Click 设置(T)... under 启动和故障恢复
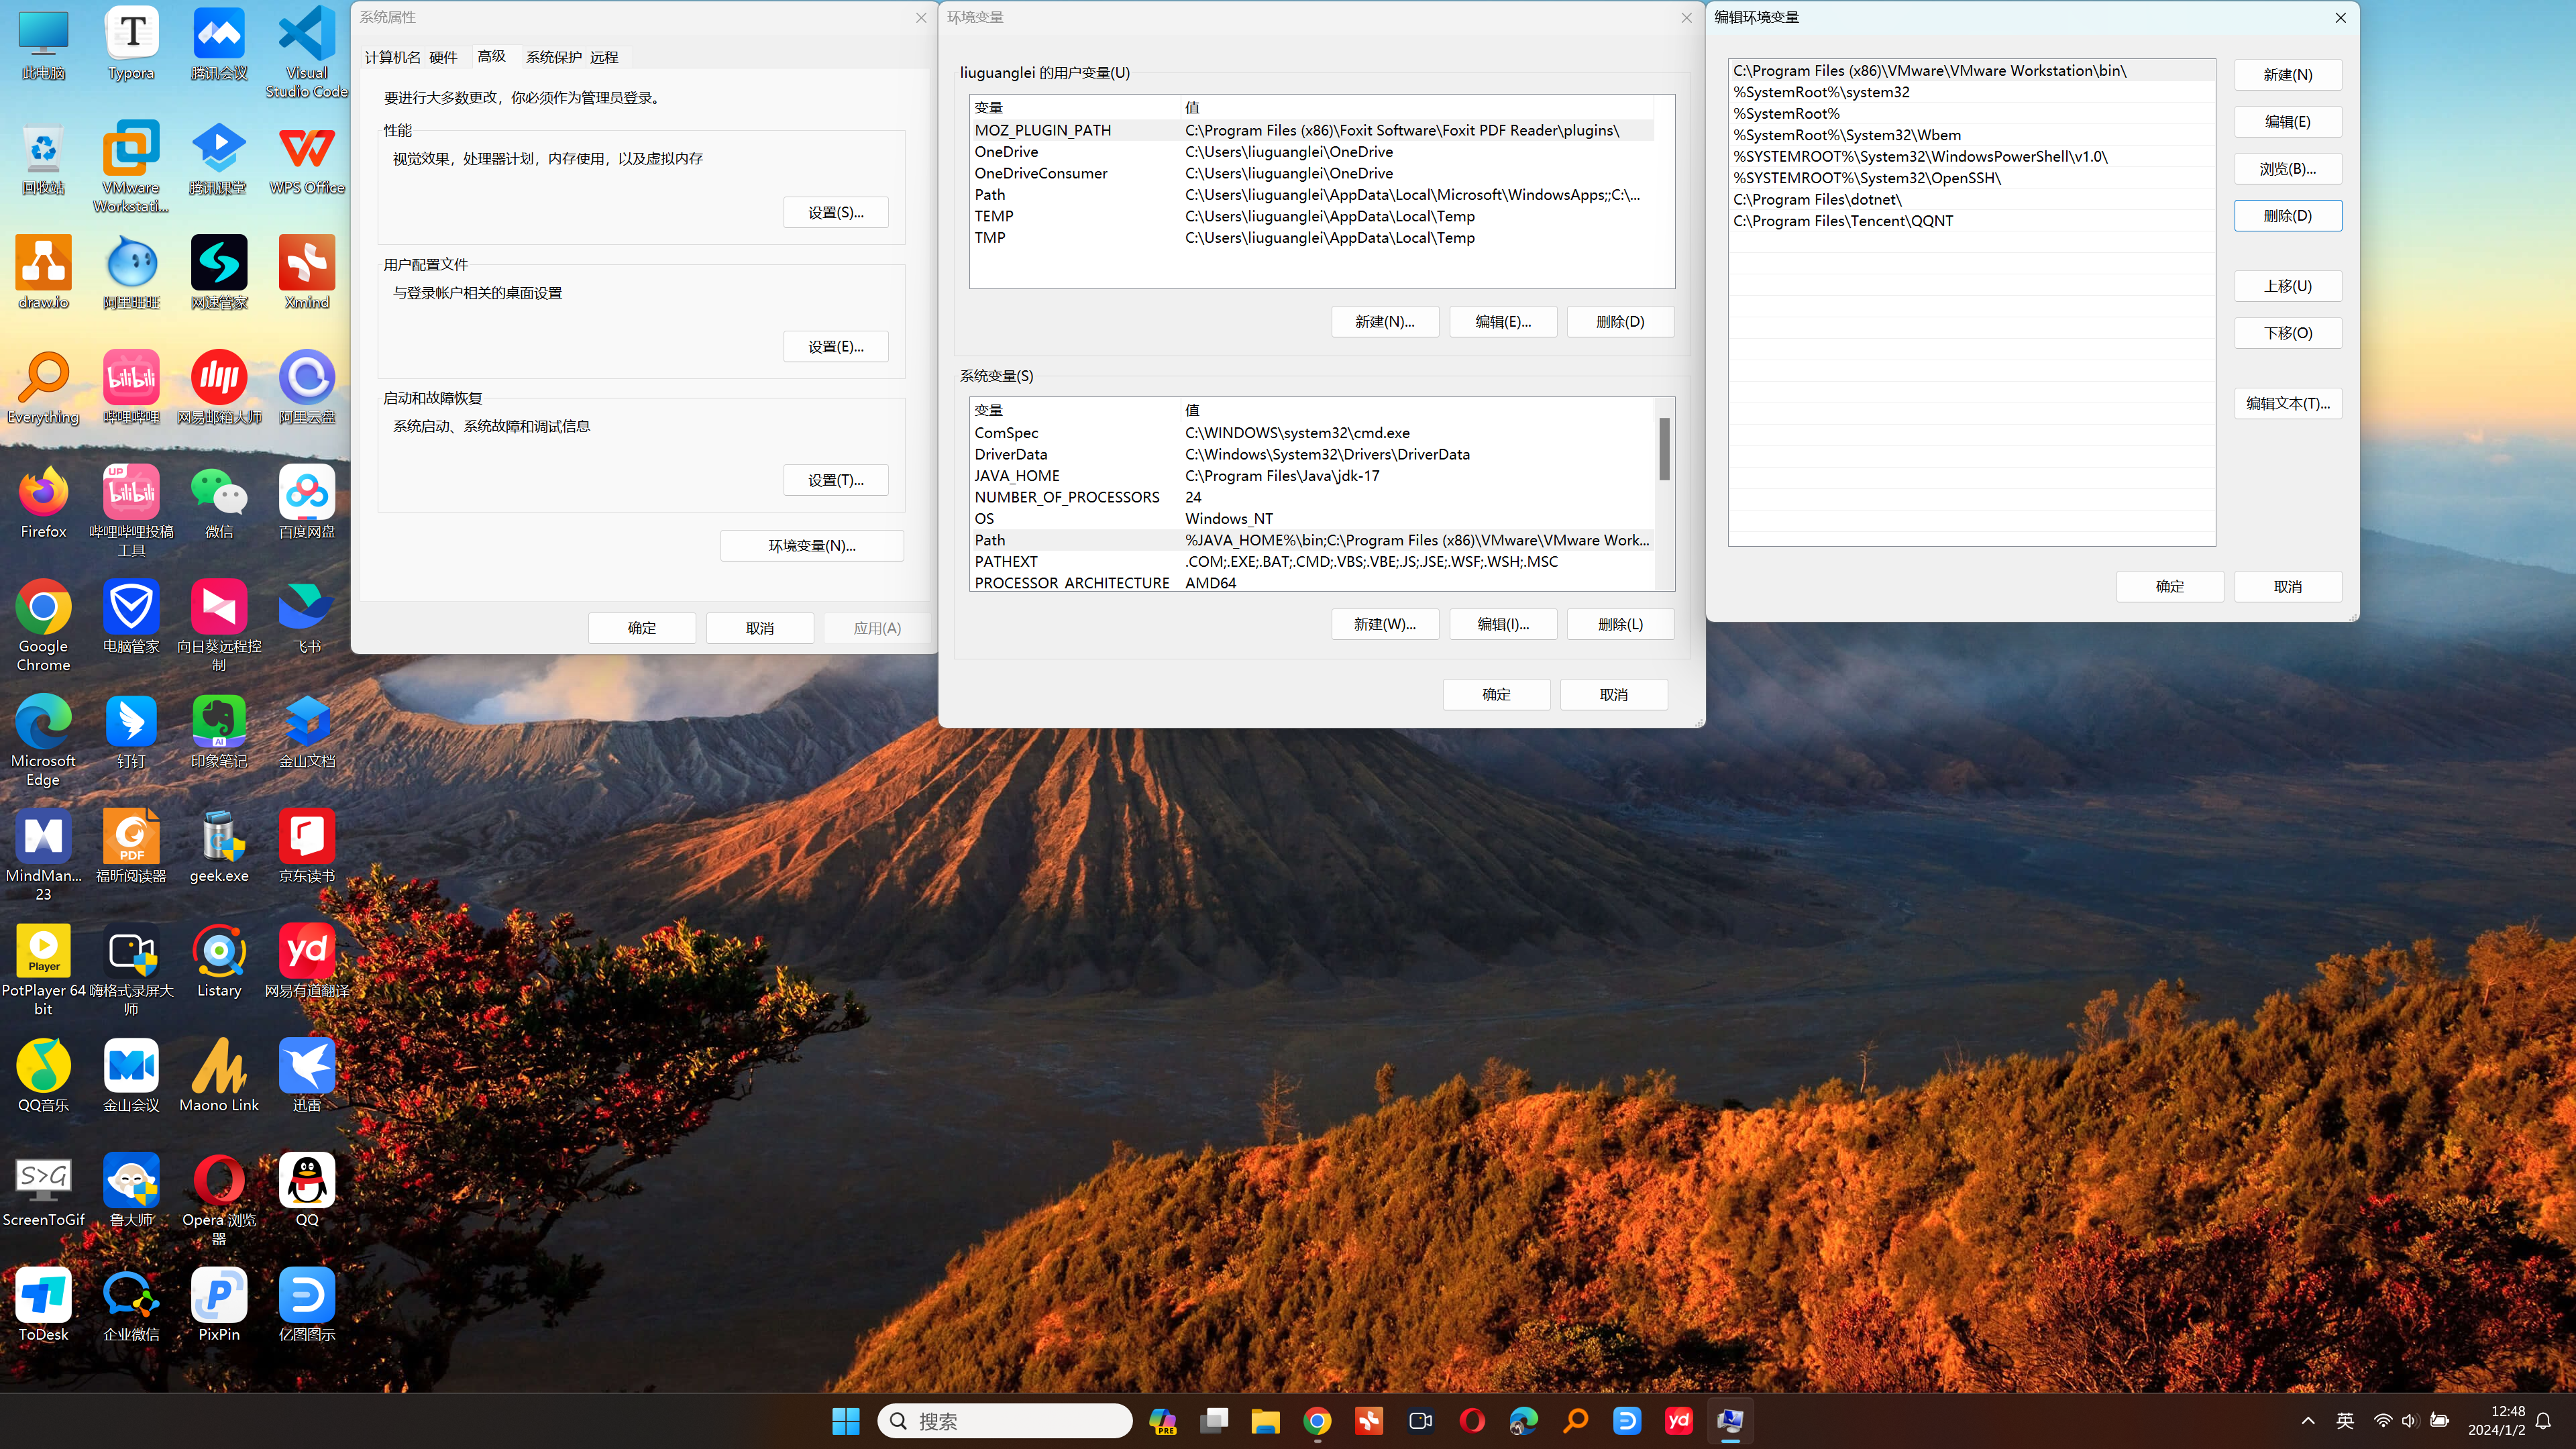This screenshot has width=2576, height=1449. click(835, 480)
